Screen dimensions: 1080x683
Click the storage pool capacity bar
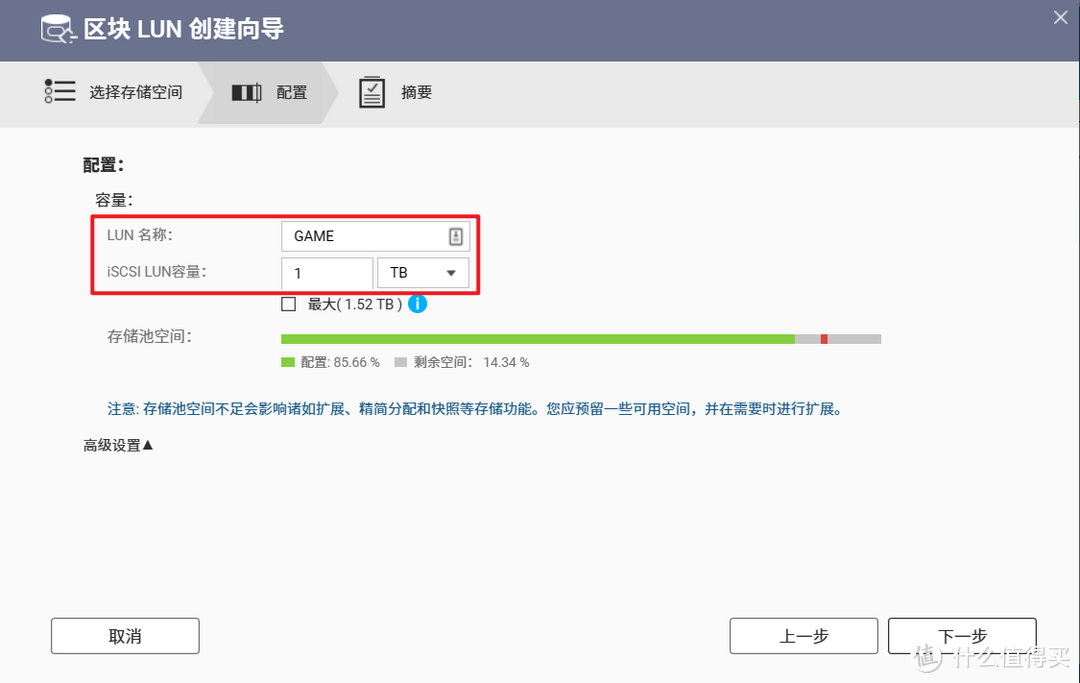[580, 338]
